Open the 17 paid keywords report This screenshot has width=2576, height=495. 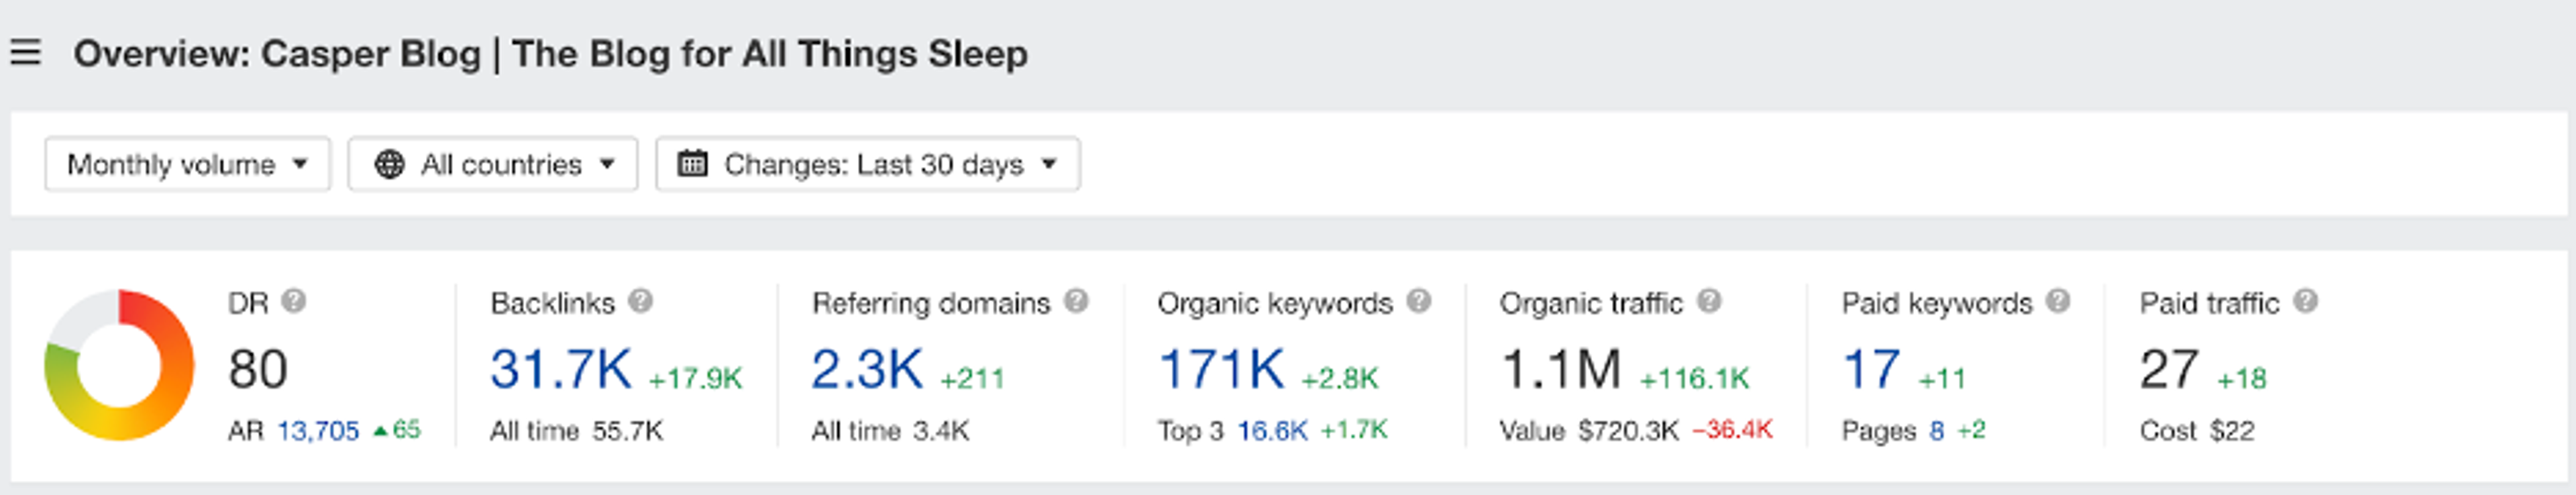1871,369
